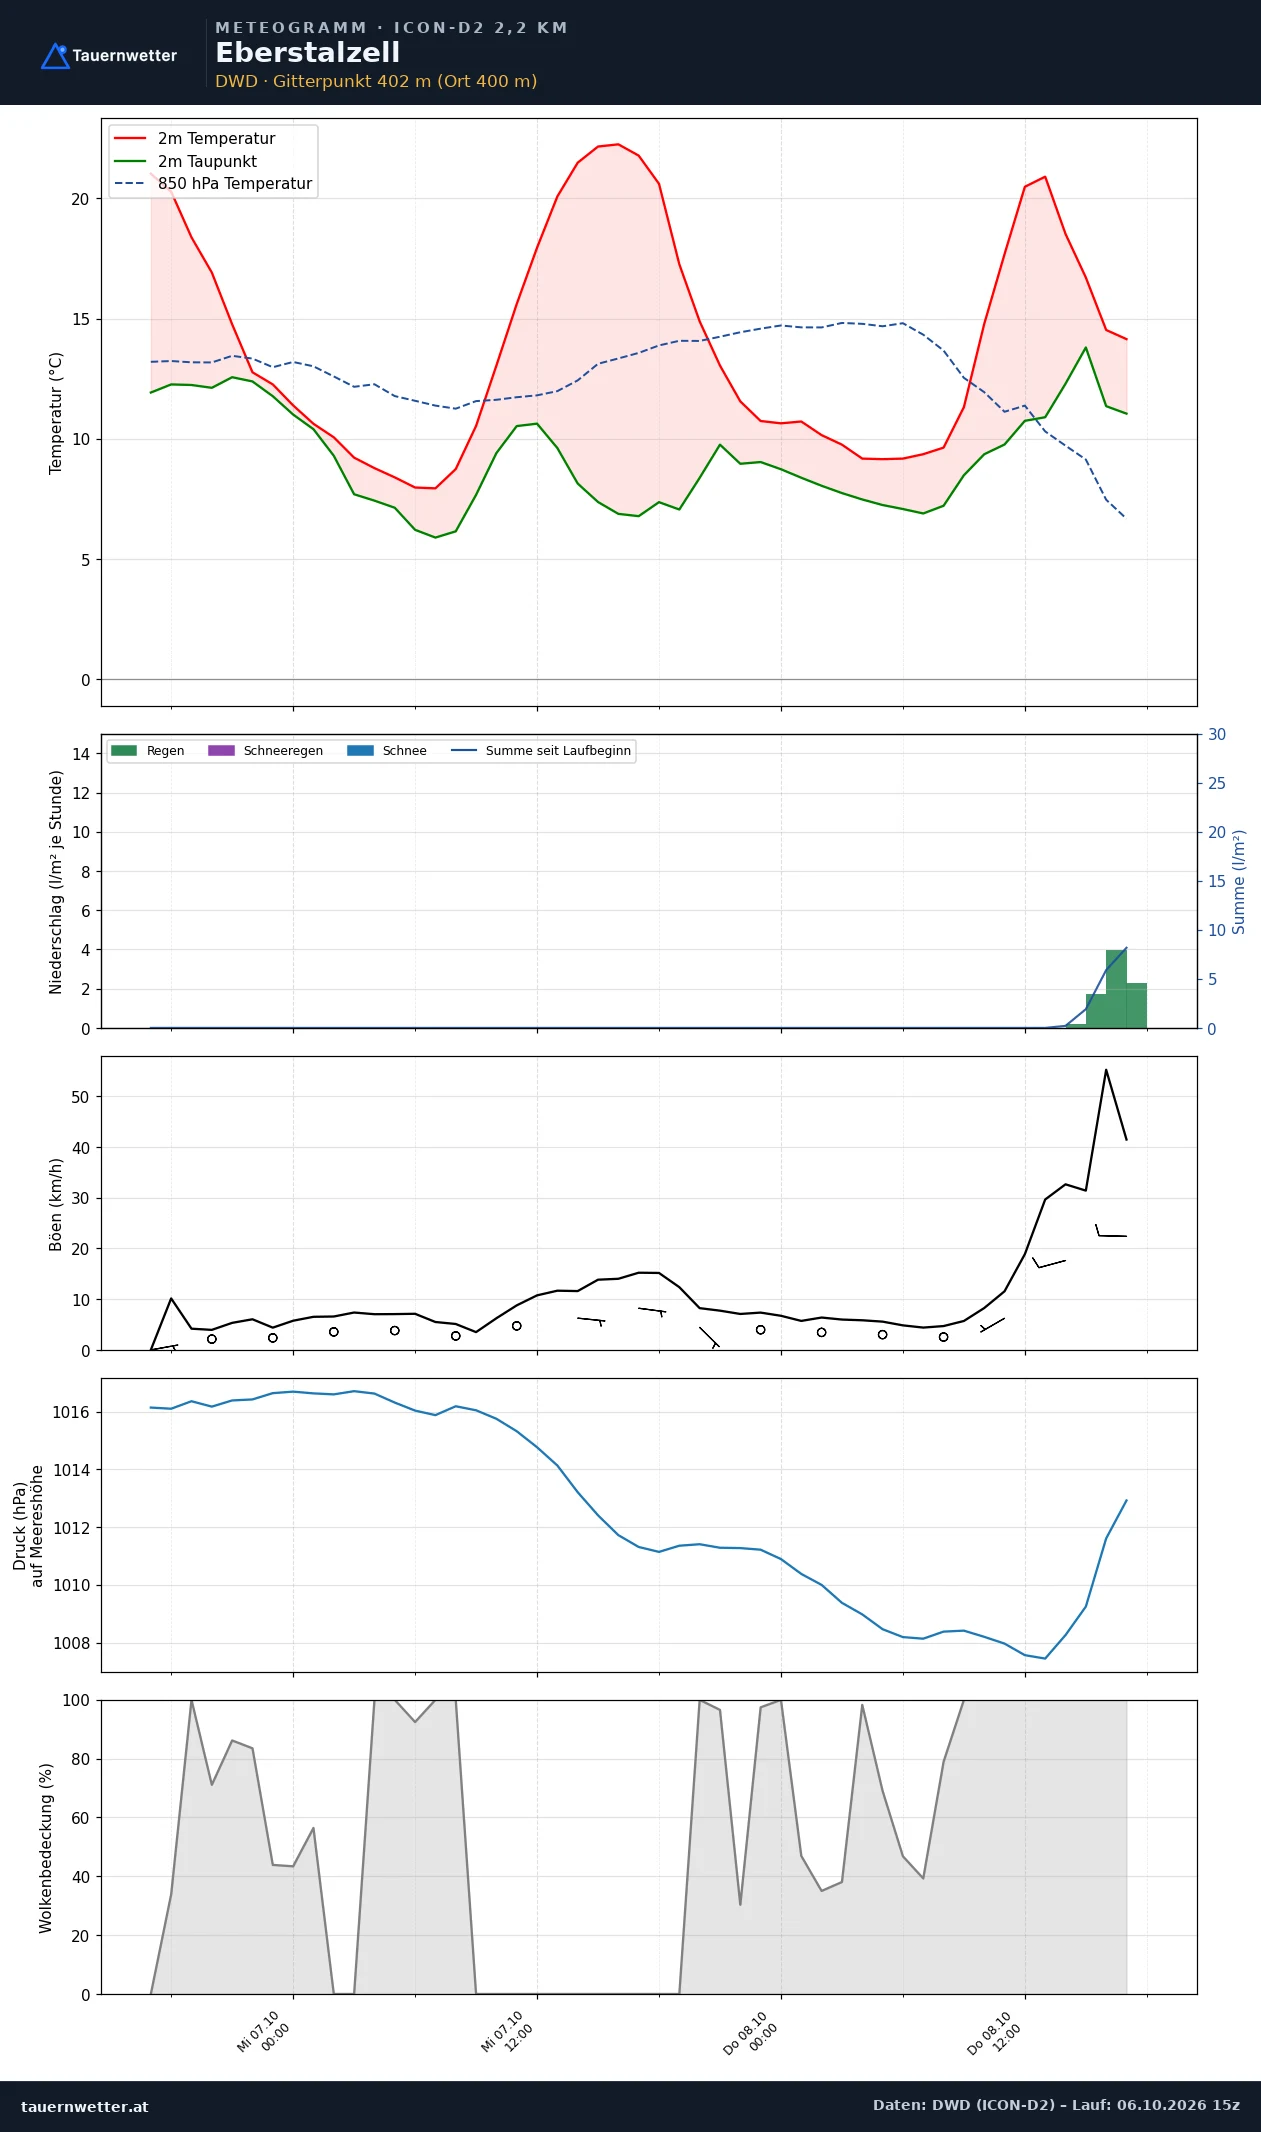Click the 'Druck (hPa) auf Meereshöhe' axis label
The height and width of the screenshot is (2132, 1261).
(28, 1526)
